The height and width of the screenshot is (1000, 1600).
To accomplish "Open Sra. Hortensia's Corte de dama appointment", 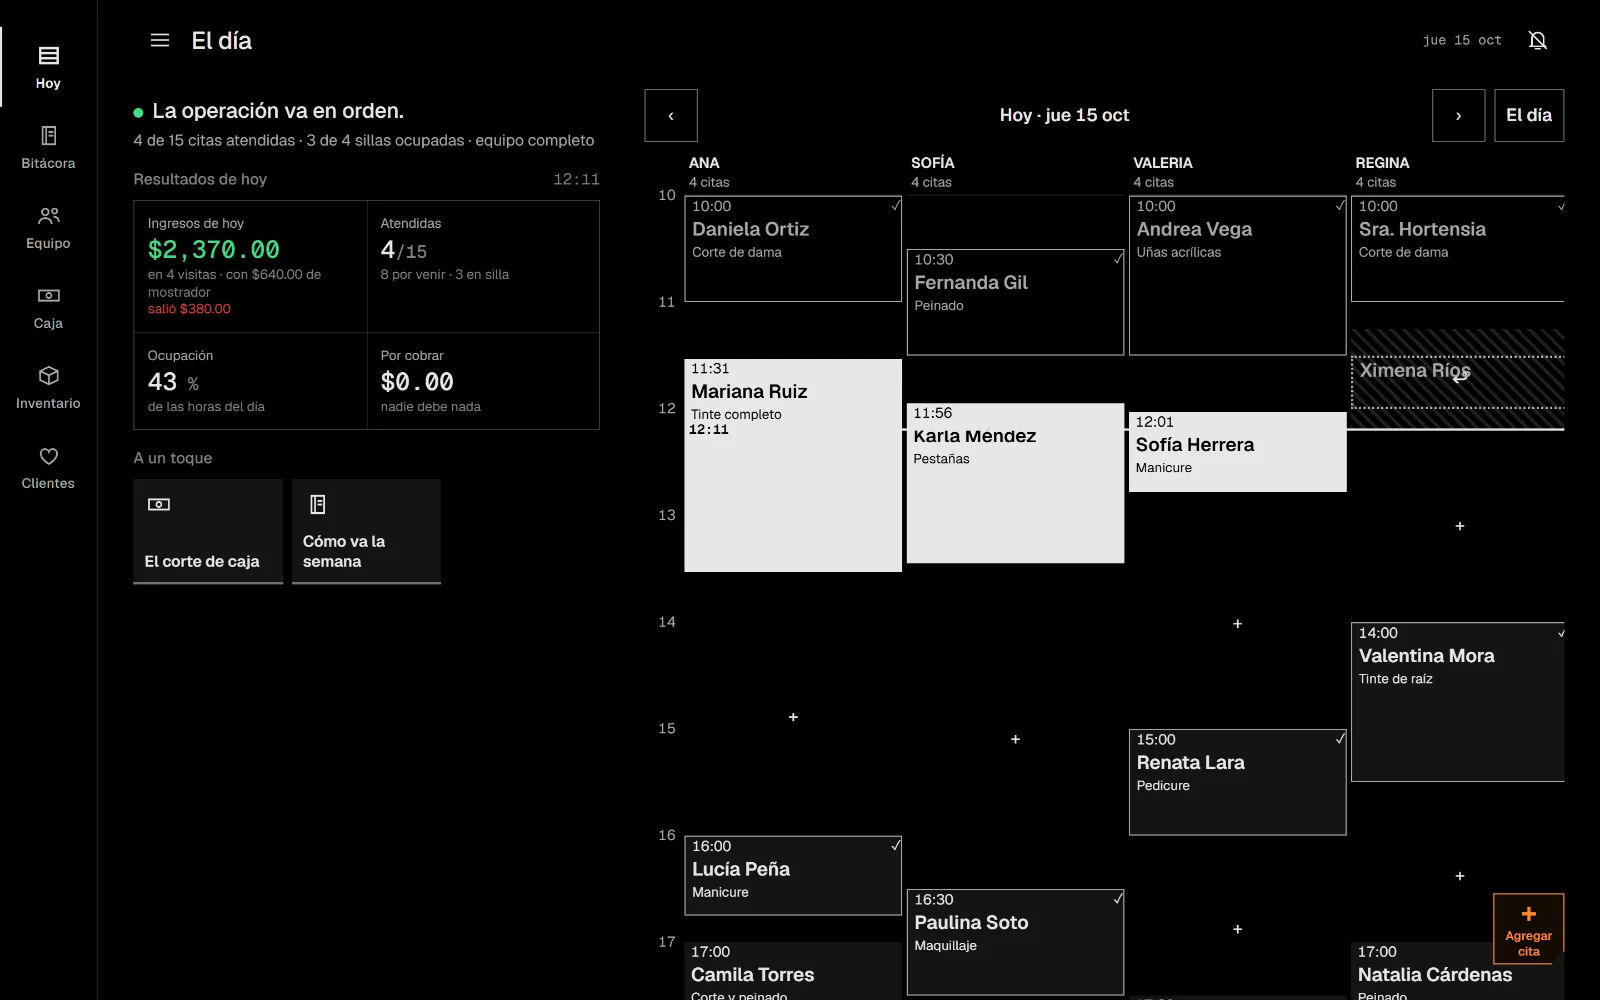I will pos(1457,249).
